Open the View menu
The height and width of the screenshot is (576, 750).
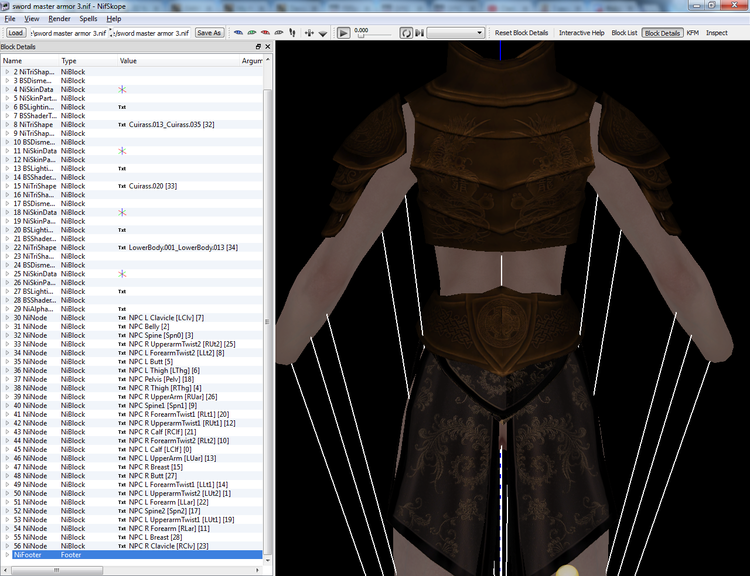(32, 19)
